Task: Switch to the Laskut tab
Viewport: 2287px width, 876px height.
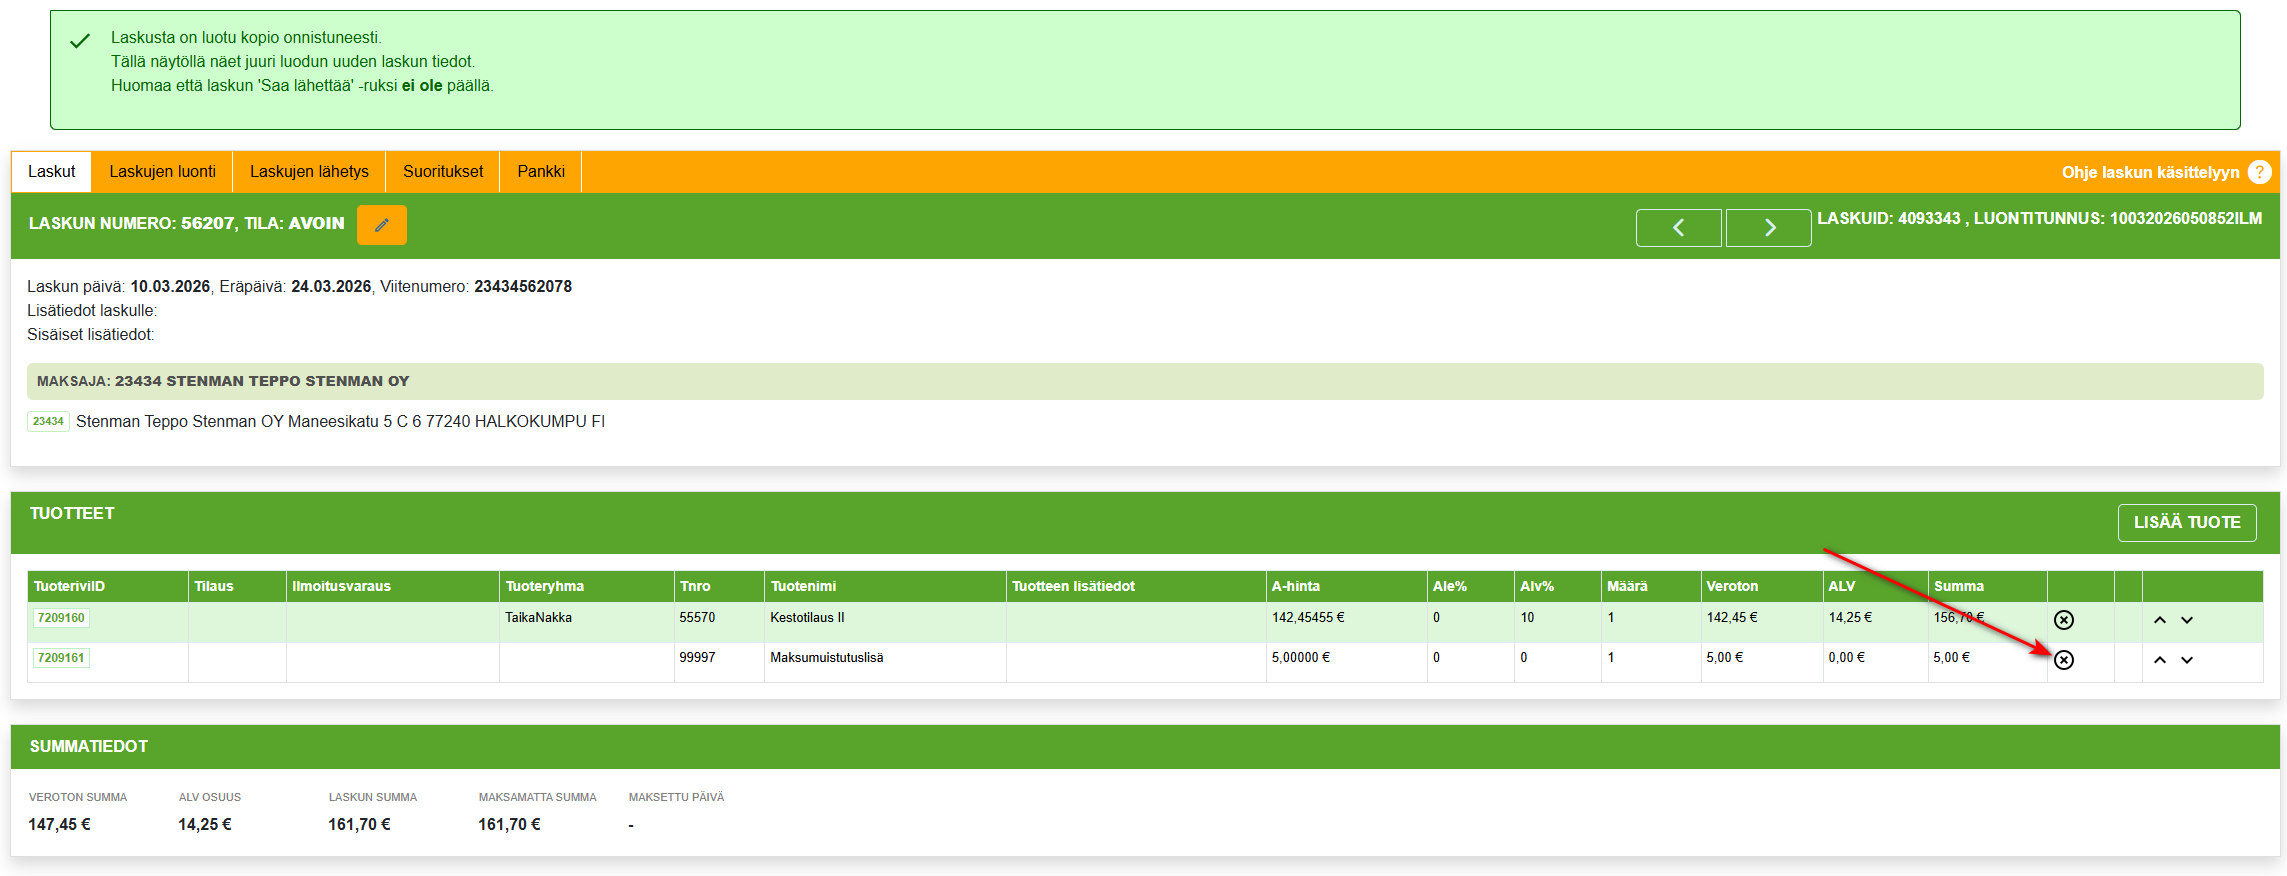Action: [x=52, y=172]
